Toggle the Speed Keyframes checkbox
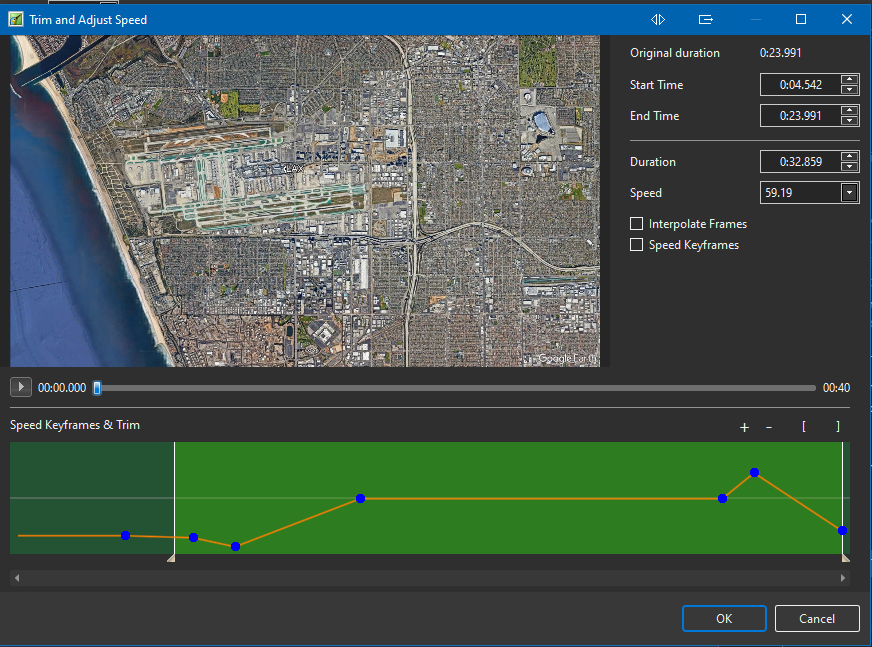Image resolution: width=872 pixels, height=647 pixels. (x=637, y=245)
